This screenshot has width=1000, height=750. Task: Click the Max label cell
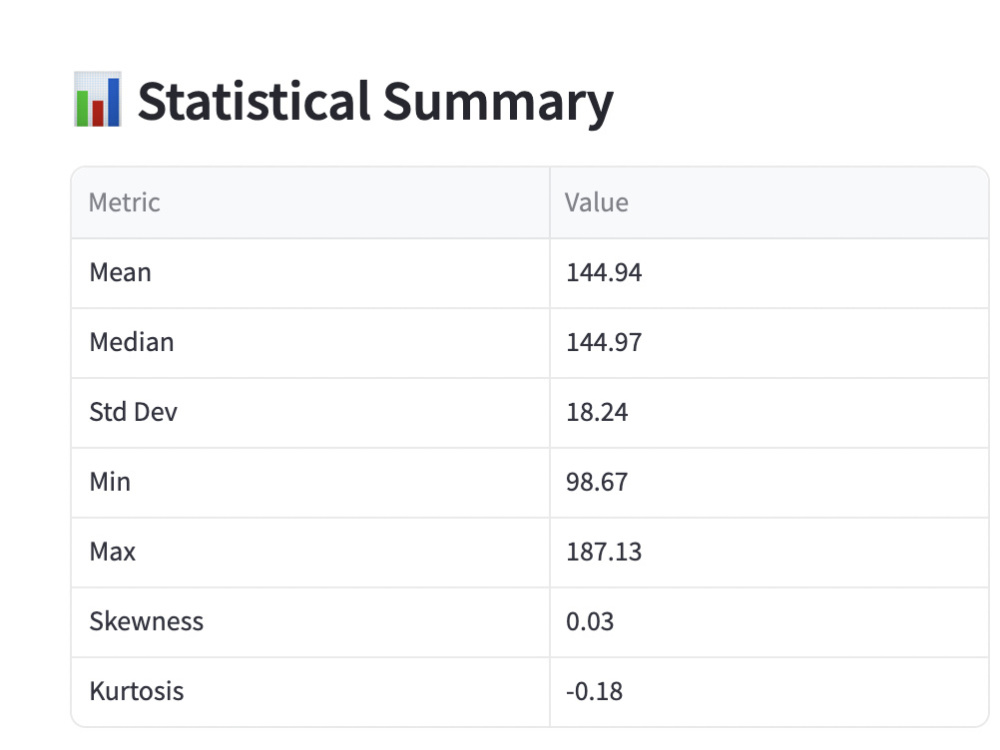click(x=311, y=552)
